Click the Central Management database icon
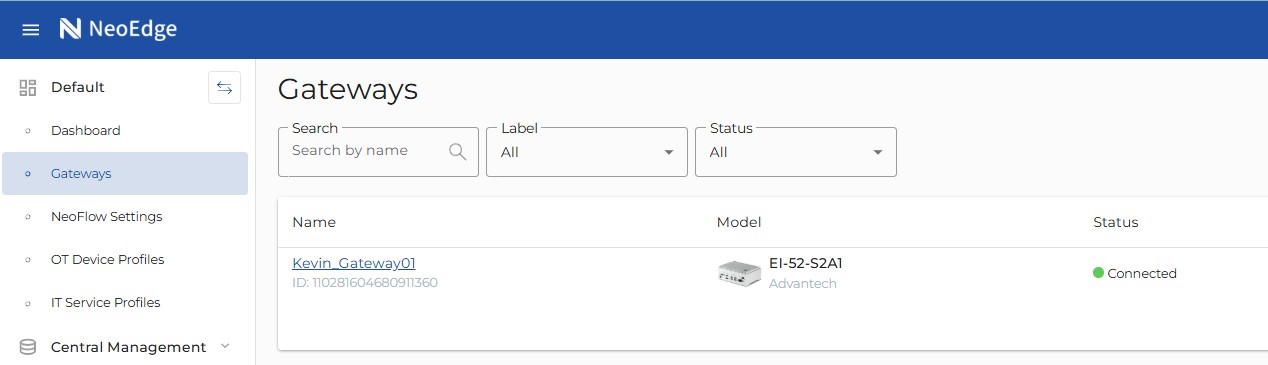 click(28, 347)
